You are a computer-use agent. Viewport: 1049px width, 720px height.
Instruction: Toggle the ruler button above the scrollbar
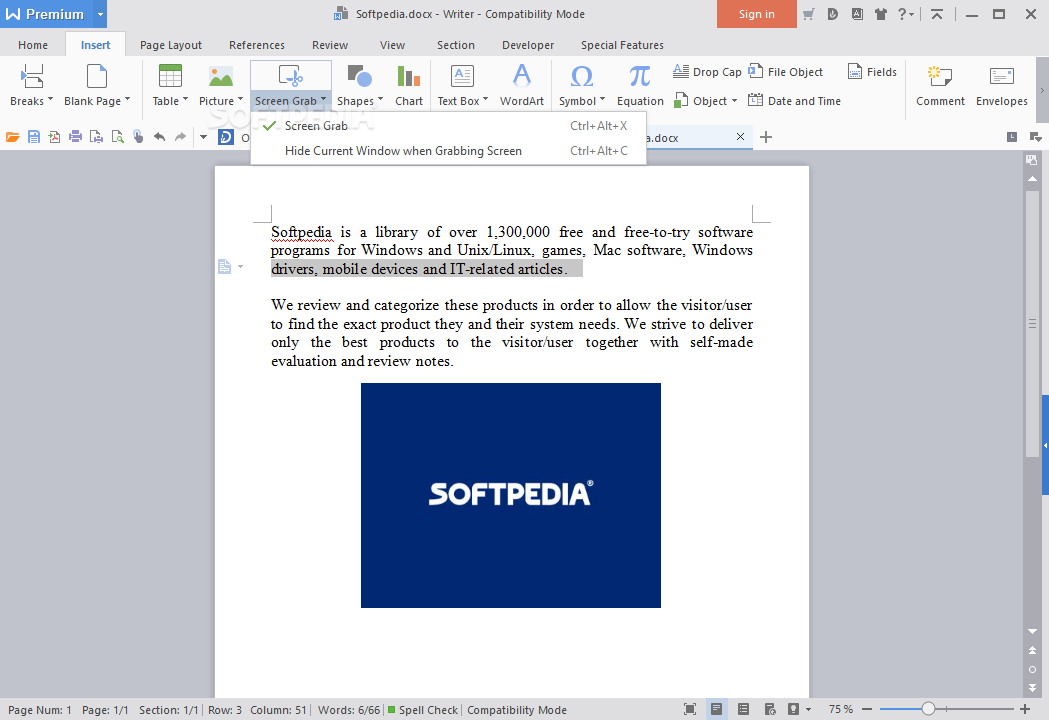tap(1032, 160)
